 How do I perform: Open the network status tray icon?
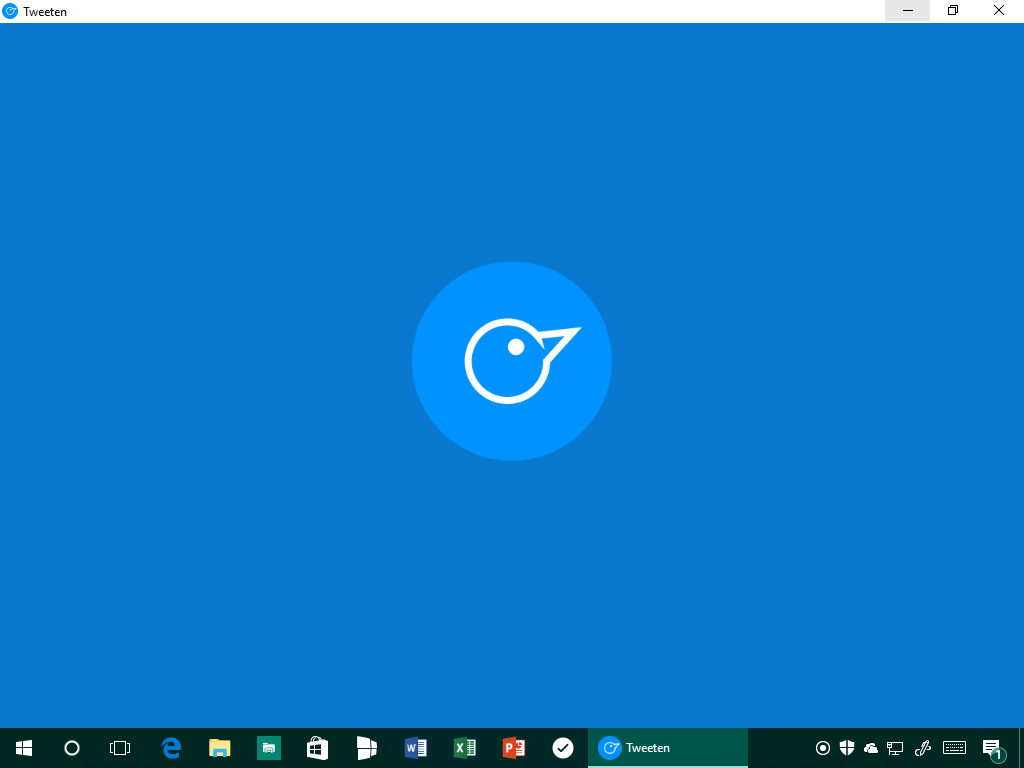click(895, 748)
